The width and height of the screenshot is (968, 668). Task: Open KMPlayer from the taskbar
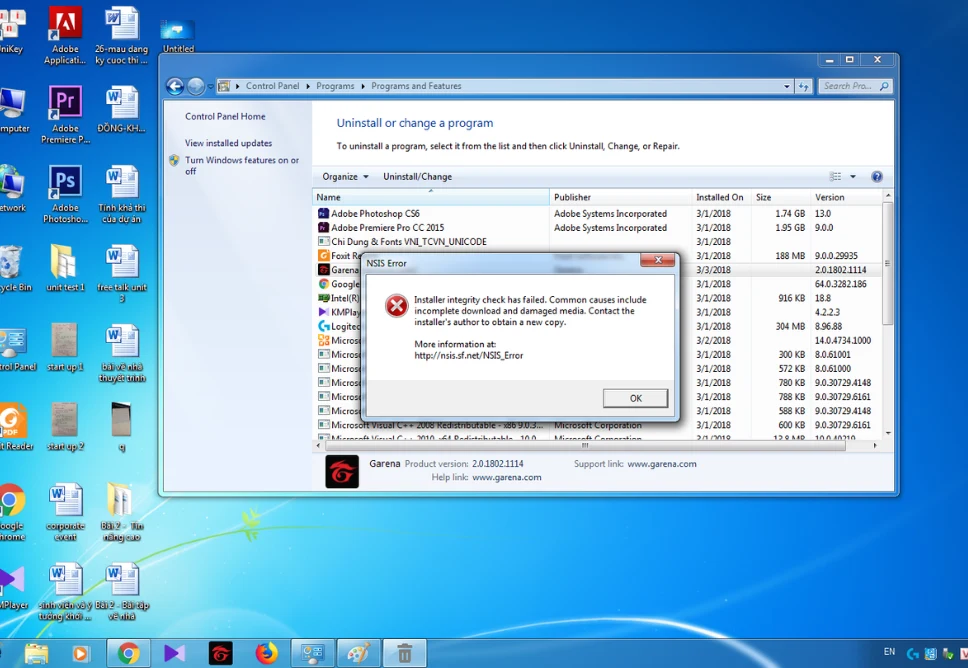pos(174,653)
